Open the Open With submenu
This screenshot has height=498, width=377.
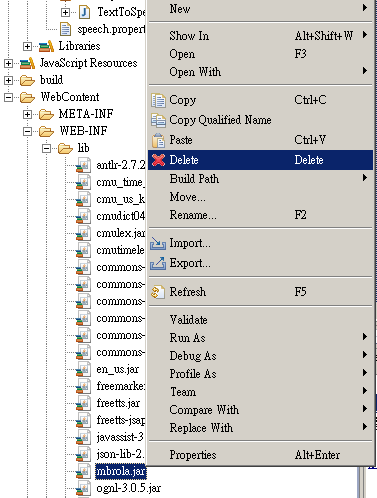pos(260,72)
